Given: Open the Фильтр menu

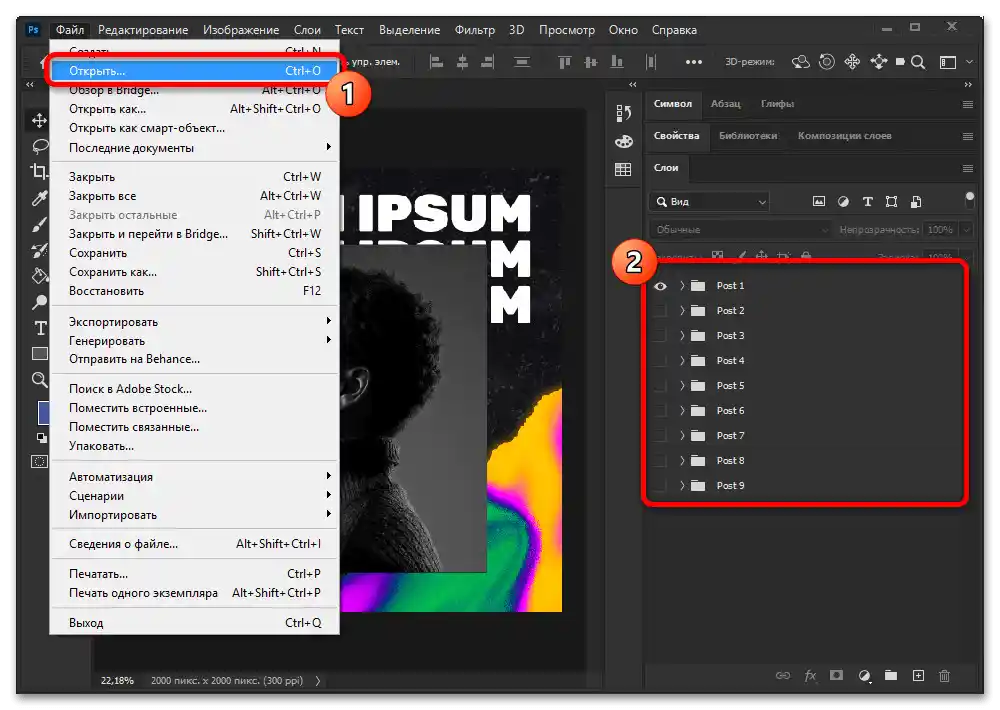Looking at the screenshot, I should point(474,30).
